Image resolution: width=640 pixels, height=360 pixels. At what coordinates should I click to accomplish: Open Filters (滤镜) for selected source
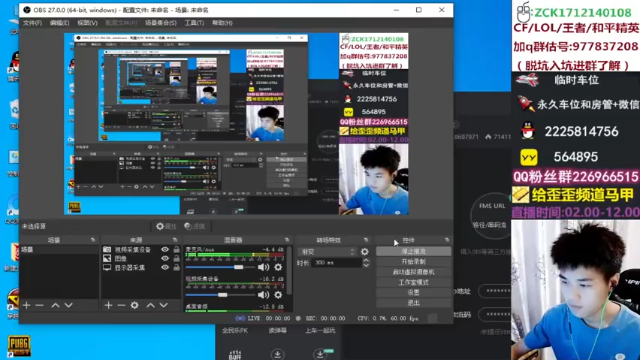(x=195, y=226)
